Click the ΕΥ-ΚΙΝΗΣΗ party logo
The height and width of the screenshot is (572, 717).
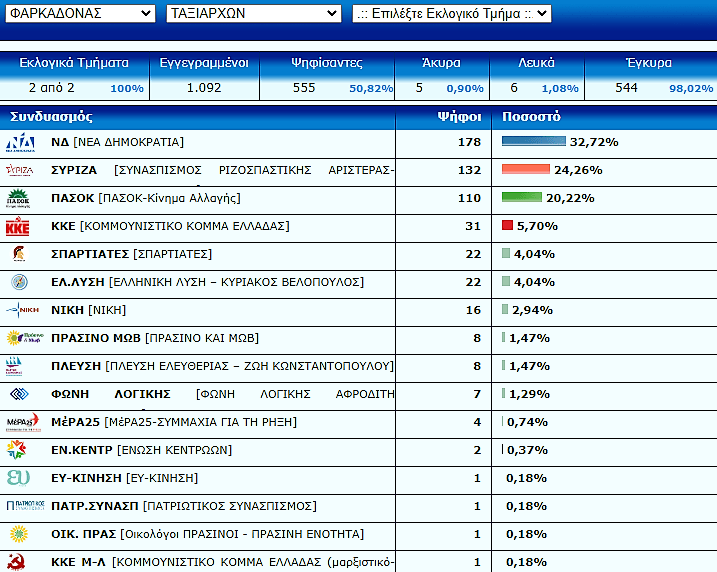click(x=18, y=478)
